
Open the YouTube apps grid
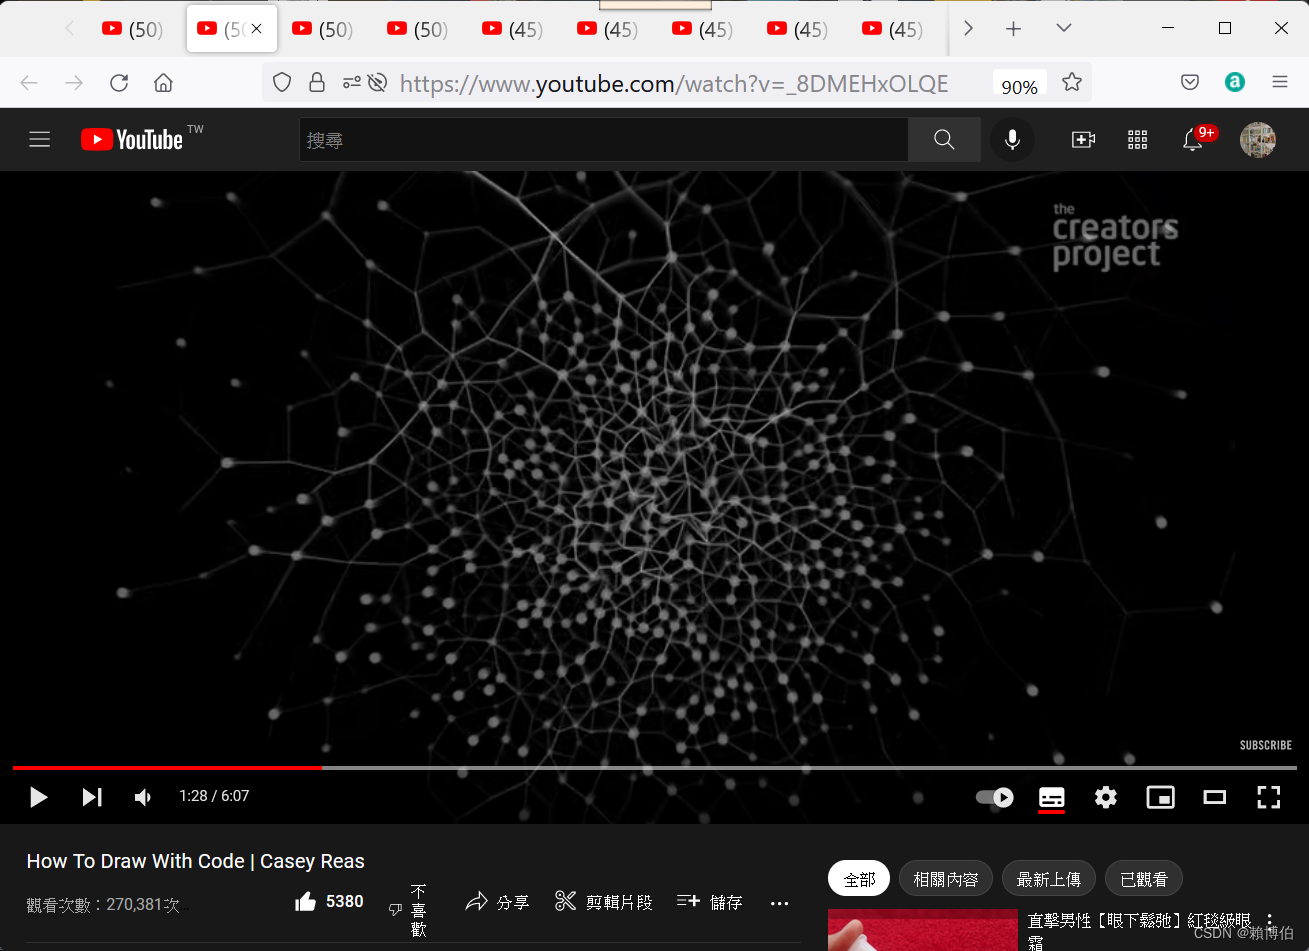tap(1137, 140)
